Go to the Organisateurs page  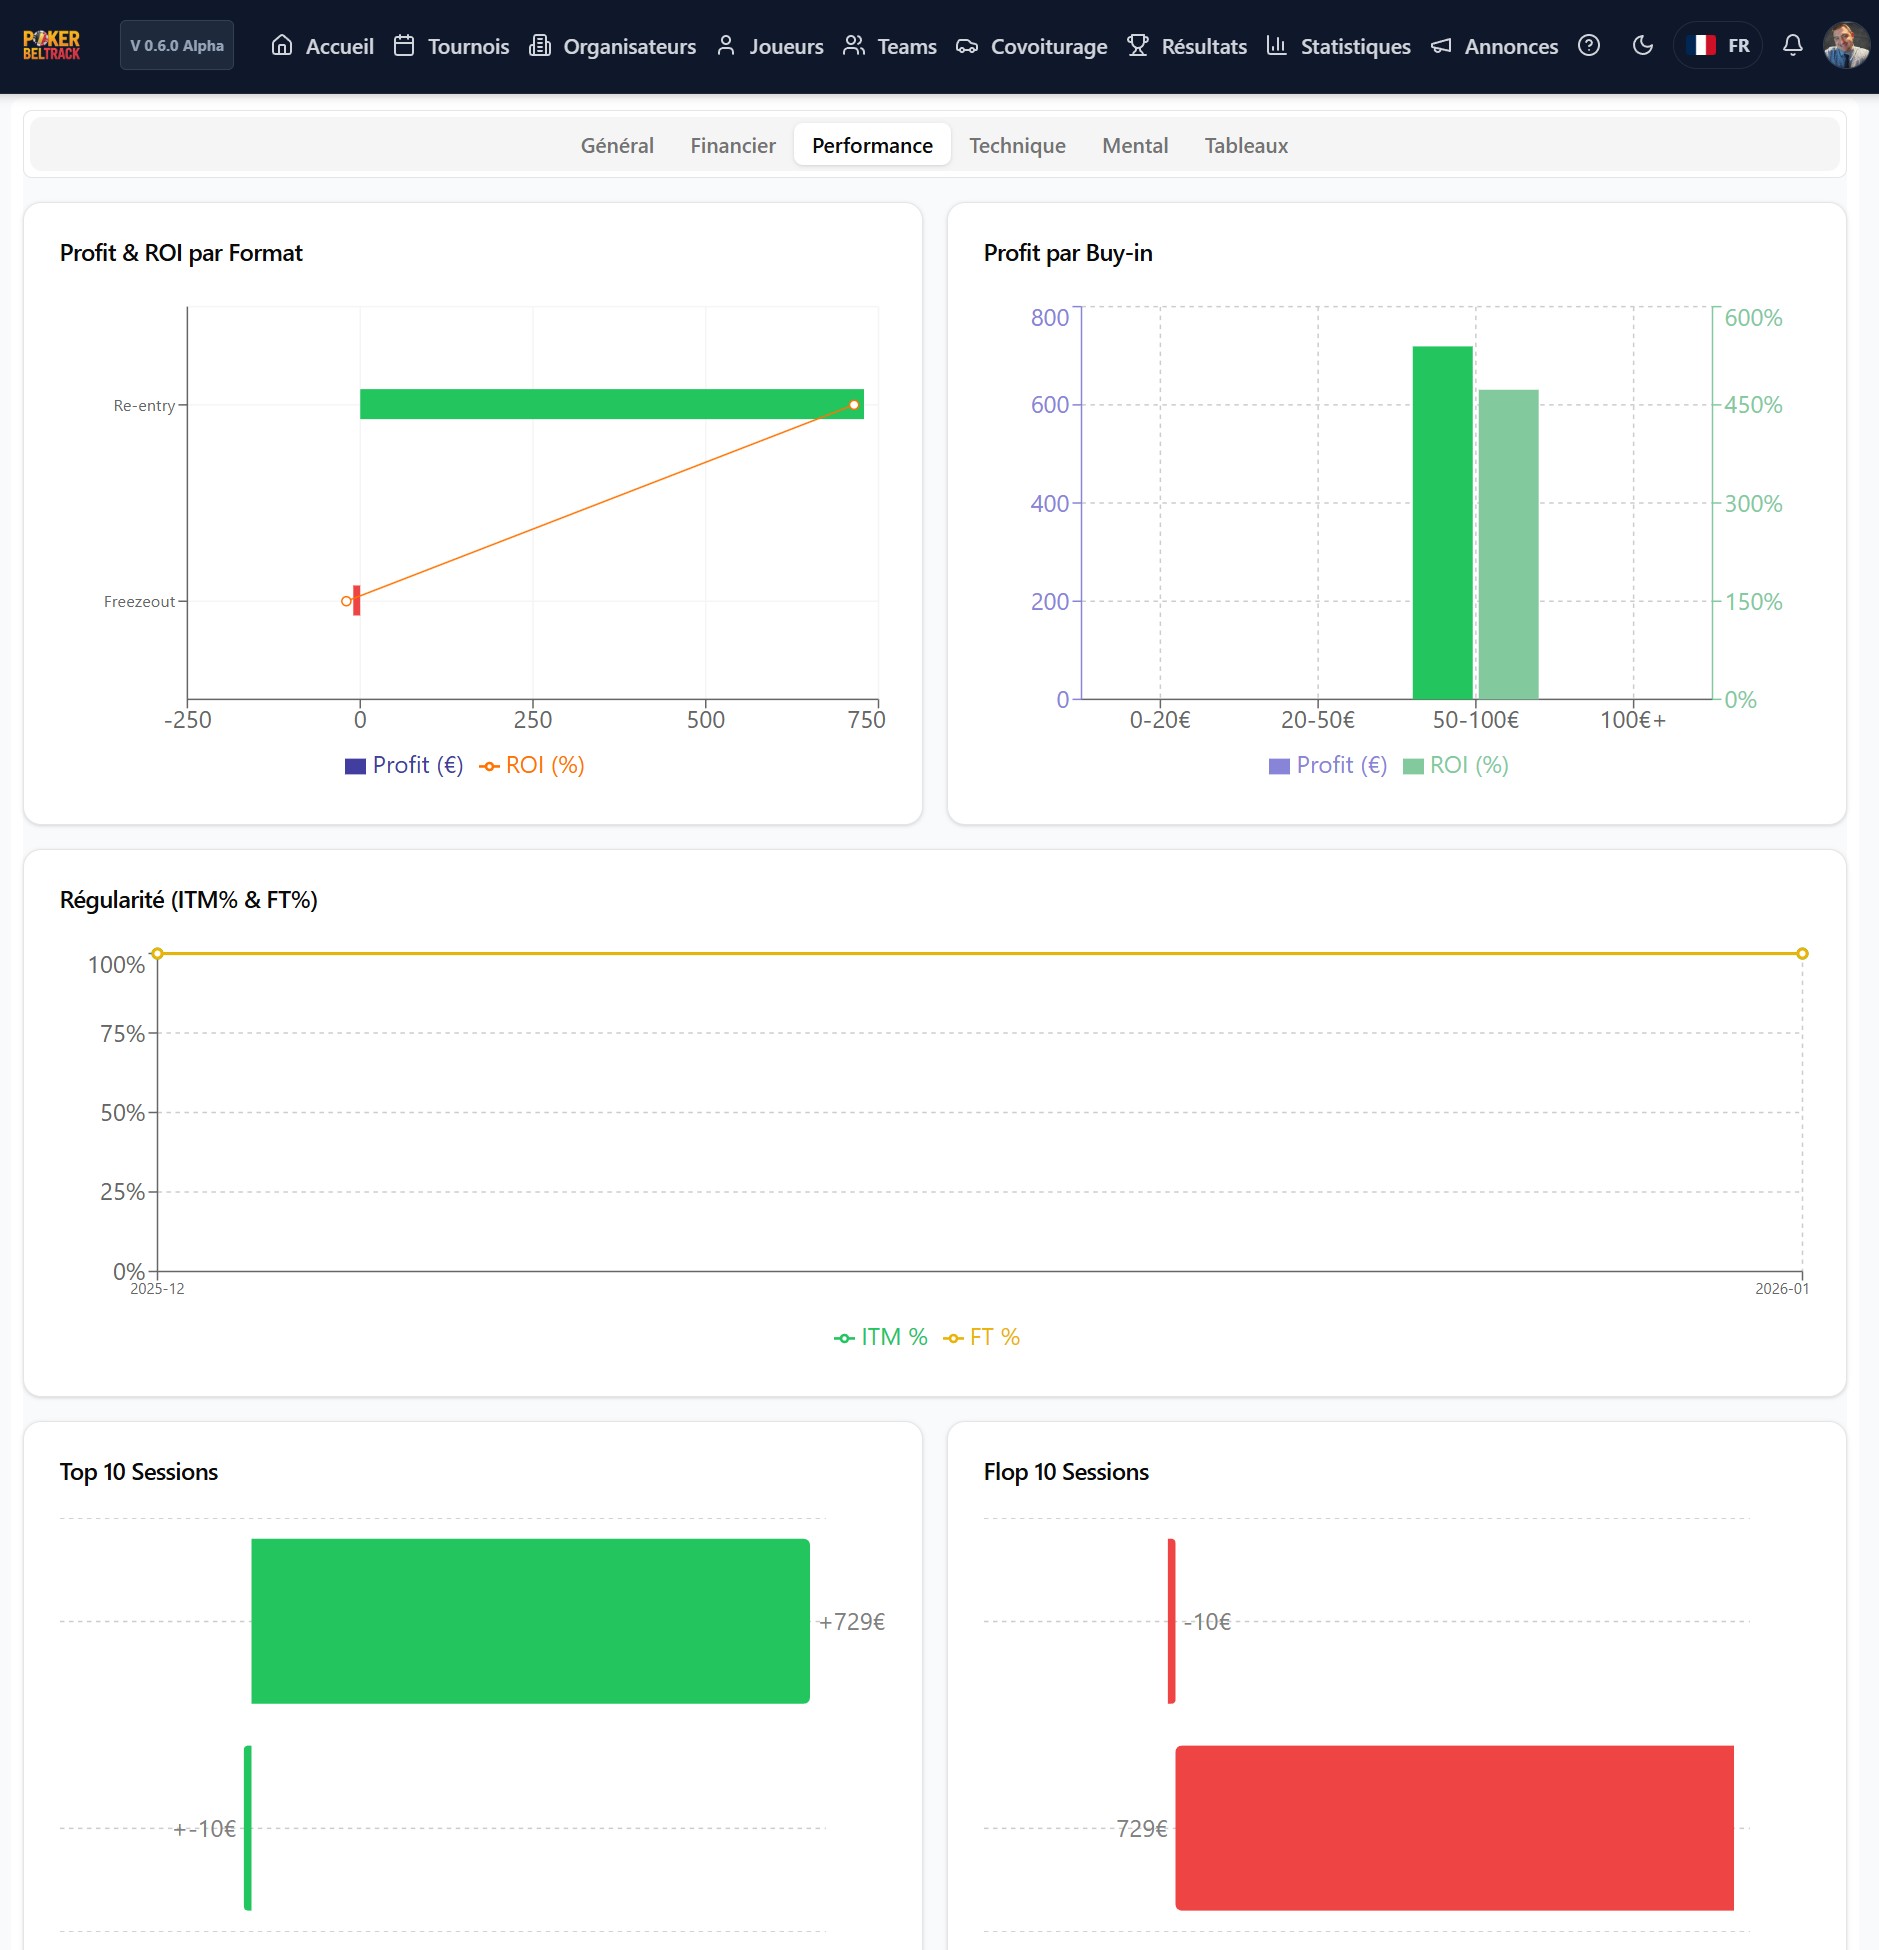(x=612, y=46)
